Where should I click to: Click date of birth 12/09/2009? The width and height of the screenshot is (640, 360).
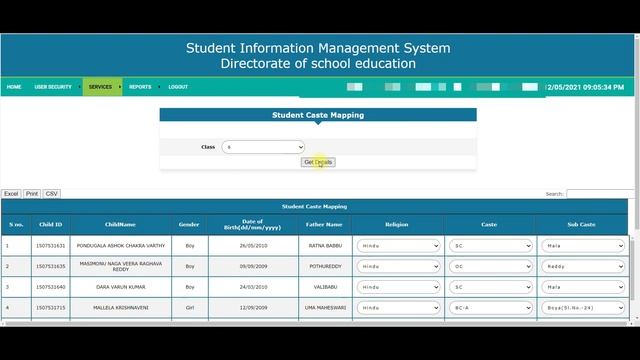(253, 308)
